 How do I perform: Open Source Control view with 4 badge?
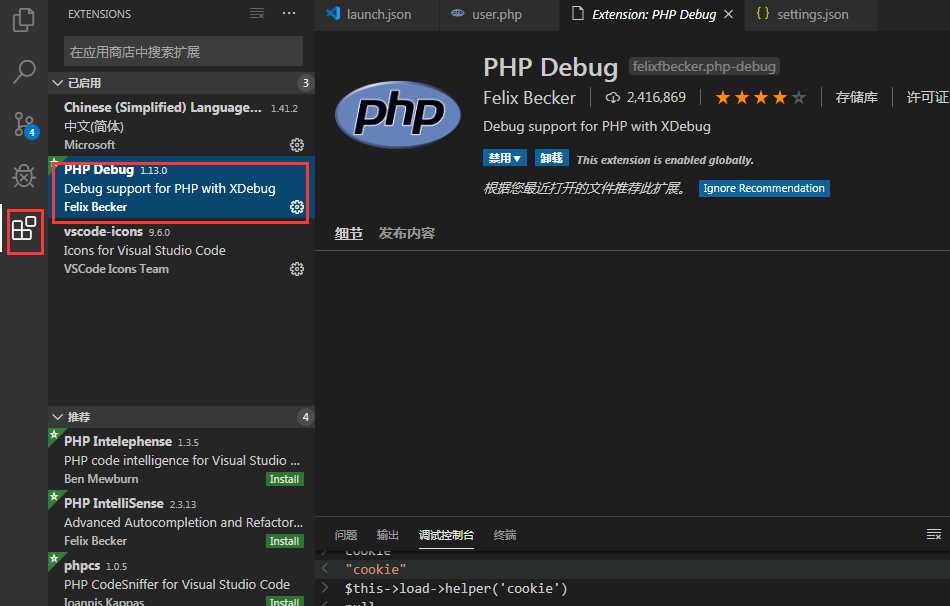[x=24, y=124]
